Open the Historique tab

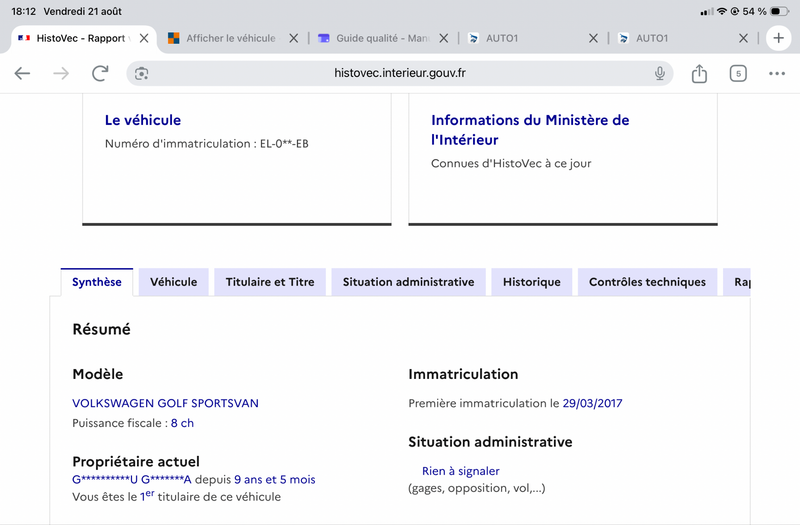(532, 282)
